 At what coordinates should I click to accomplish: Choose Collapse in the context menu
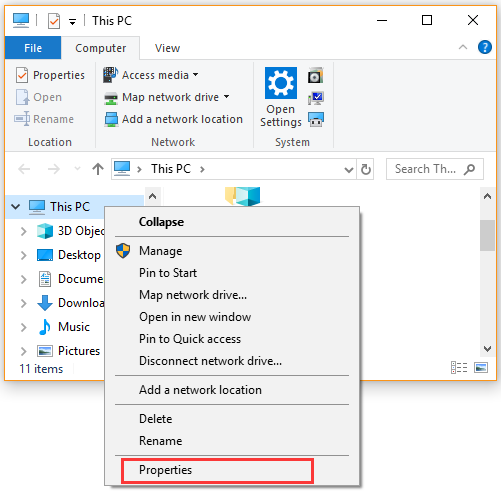pos(232,222)
